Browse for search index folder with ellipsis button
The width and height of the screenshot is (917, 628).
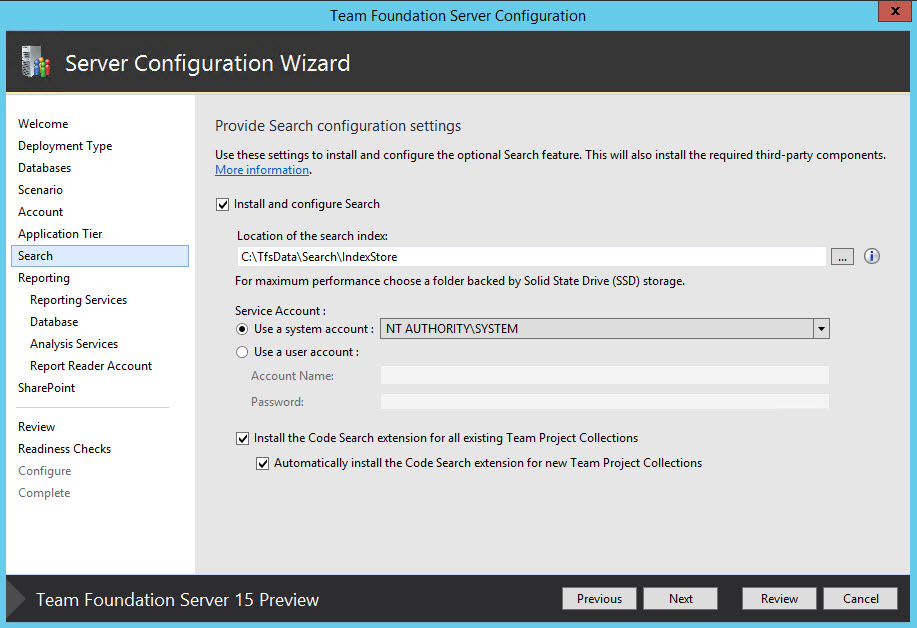(x=842, y=257)
